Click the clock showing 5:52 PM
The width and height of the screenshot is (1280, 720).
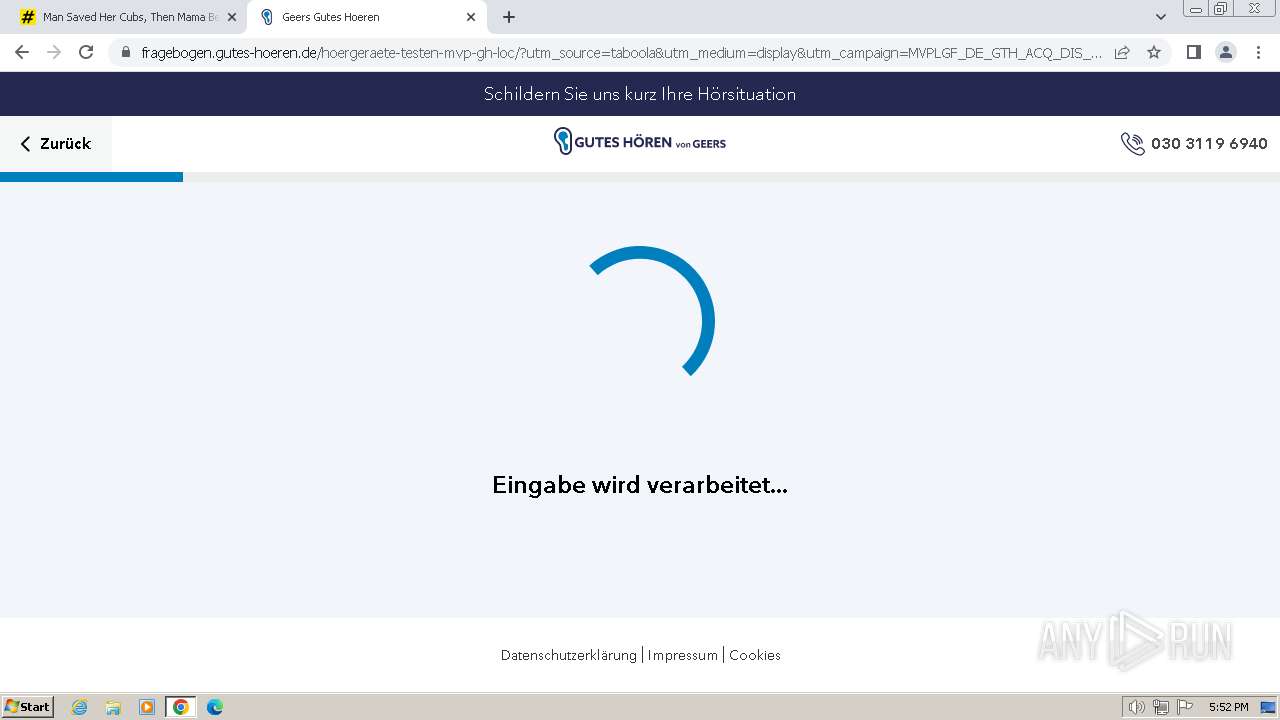tap(1228, 707)
